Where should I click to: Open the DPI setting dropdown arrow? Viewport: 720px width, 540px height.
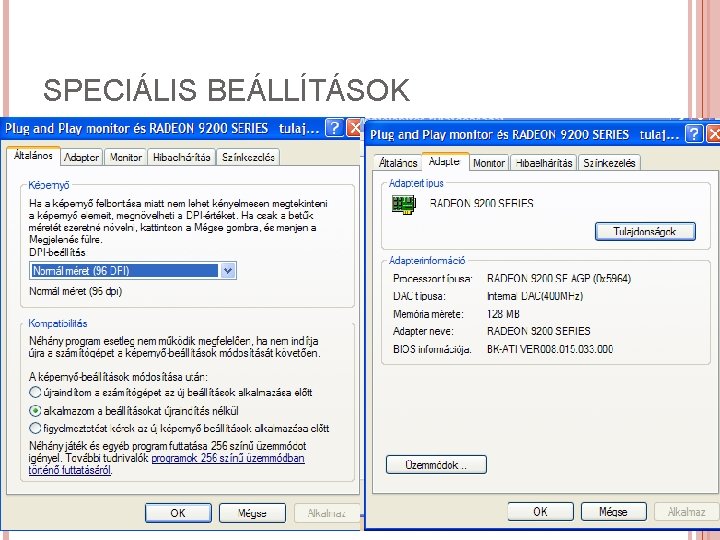(228, 271)
